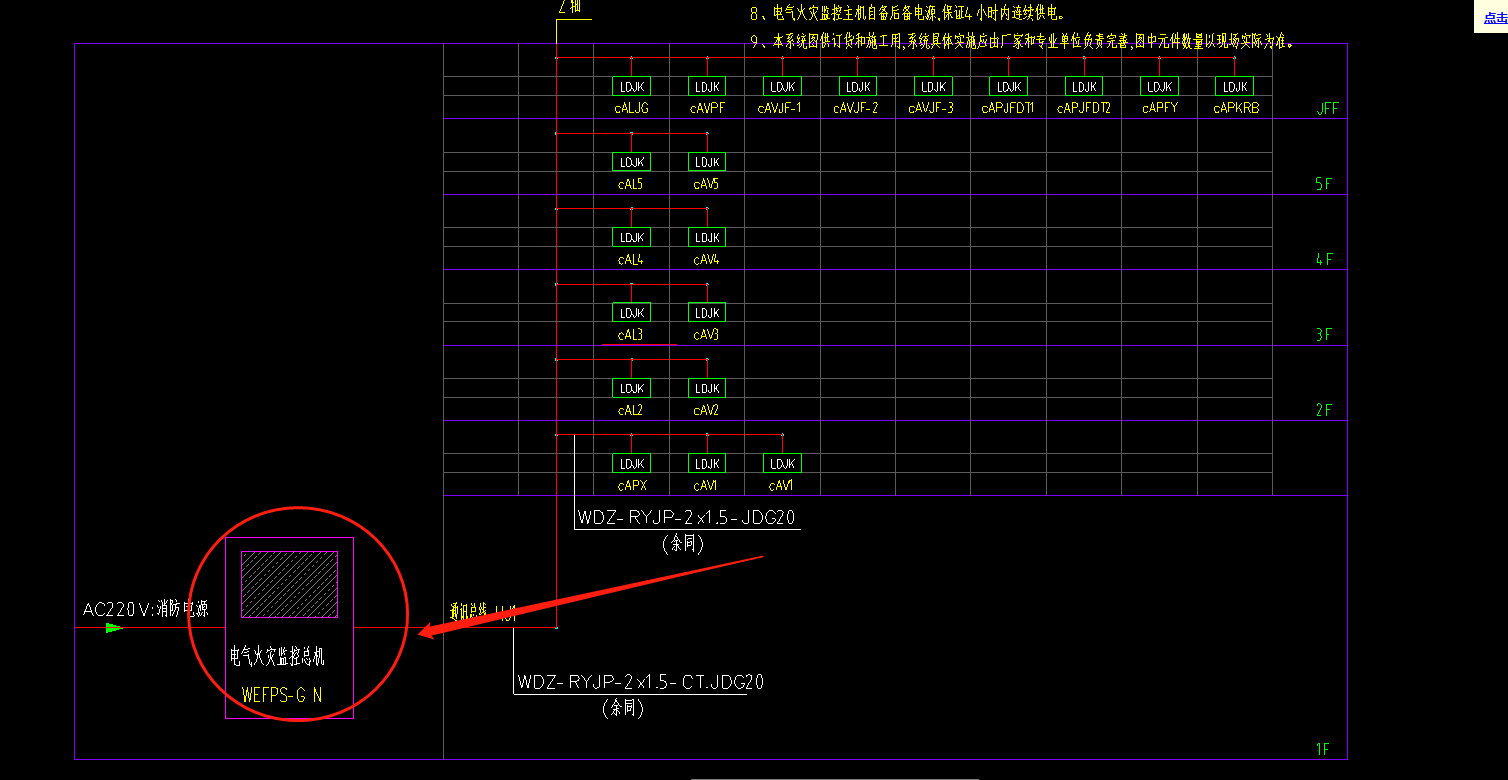This screenshot has width=1508, height=780.
Task: Select the LDJK block above cAPKRB
Action: pos(1234,87)
